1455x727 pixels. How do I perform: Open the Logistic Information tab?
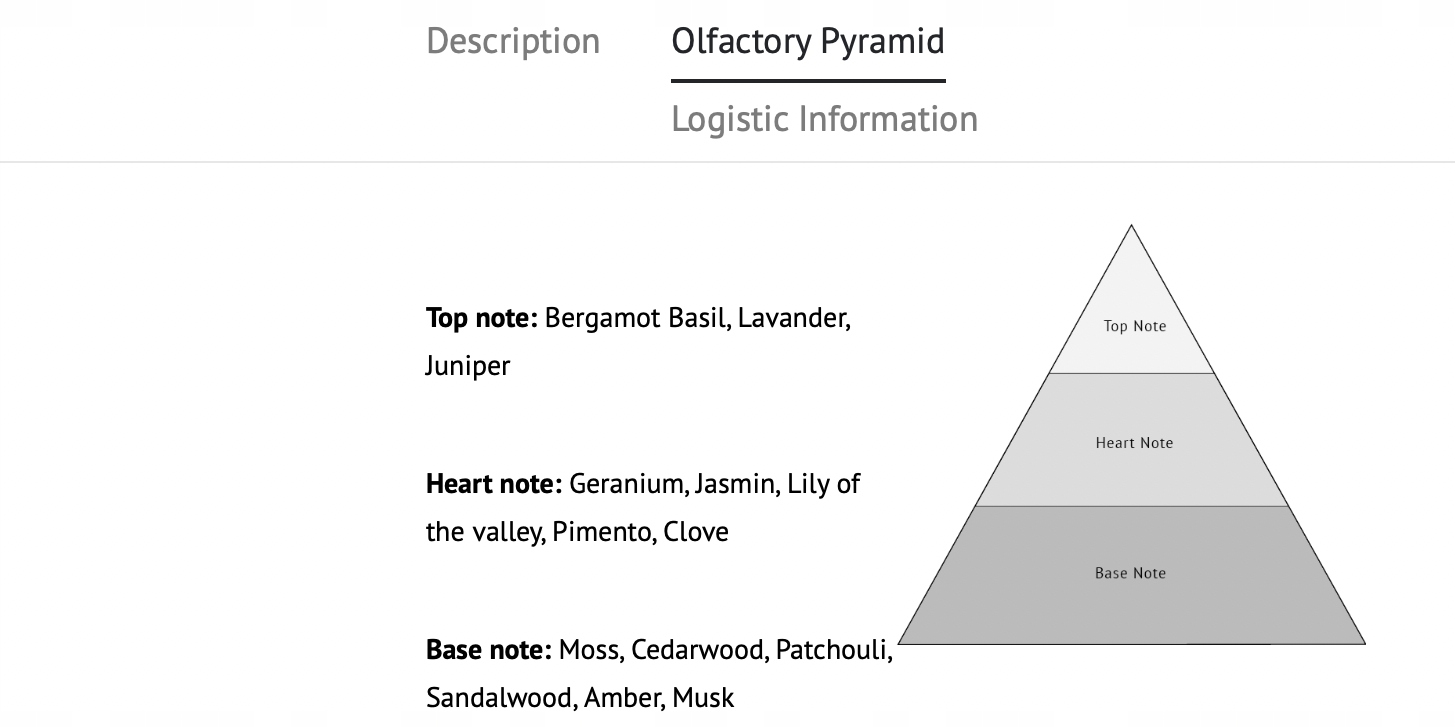click(824, 119)
